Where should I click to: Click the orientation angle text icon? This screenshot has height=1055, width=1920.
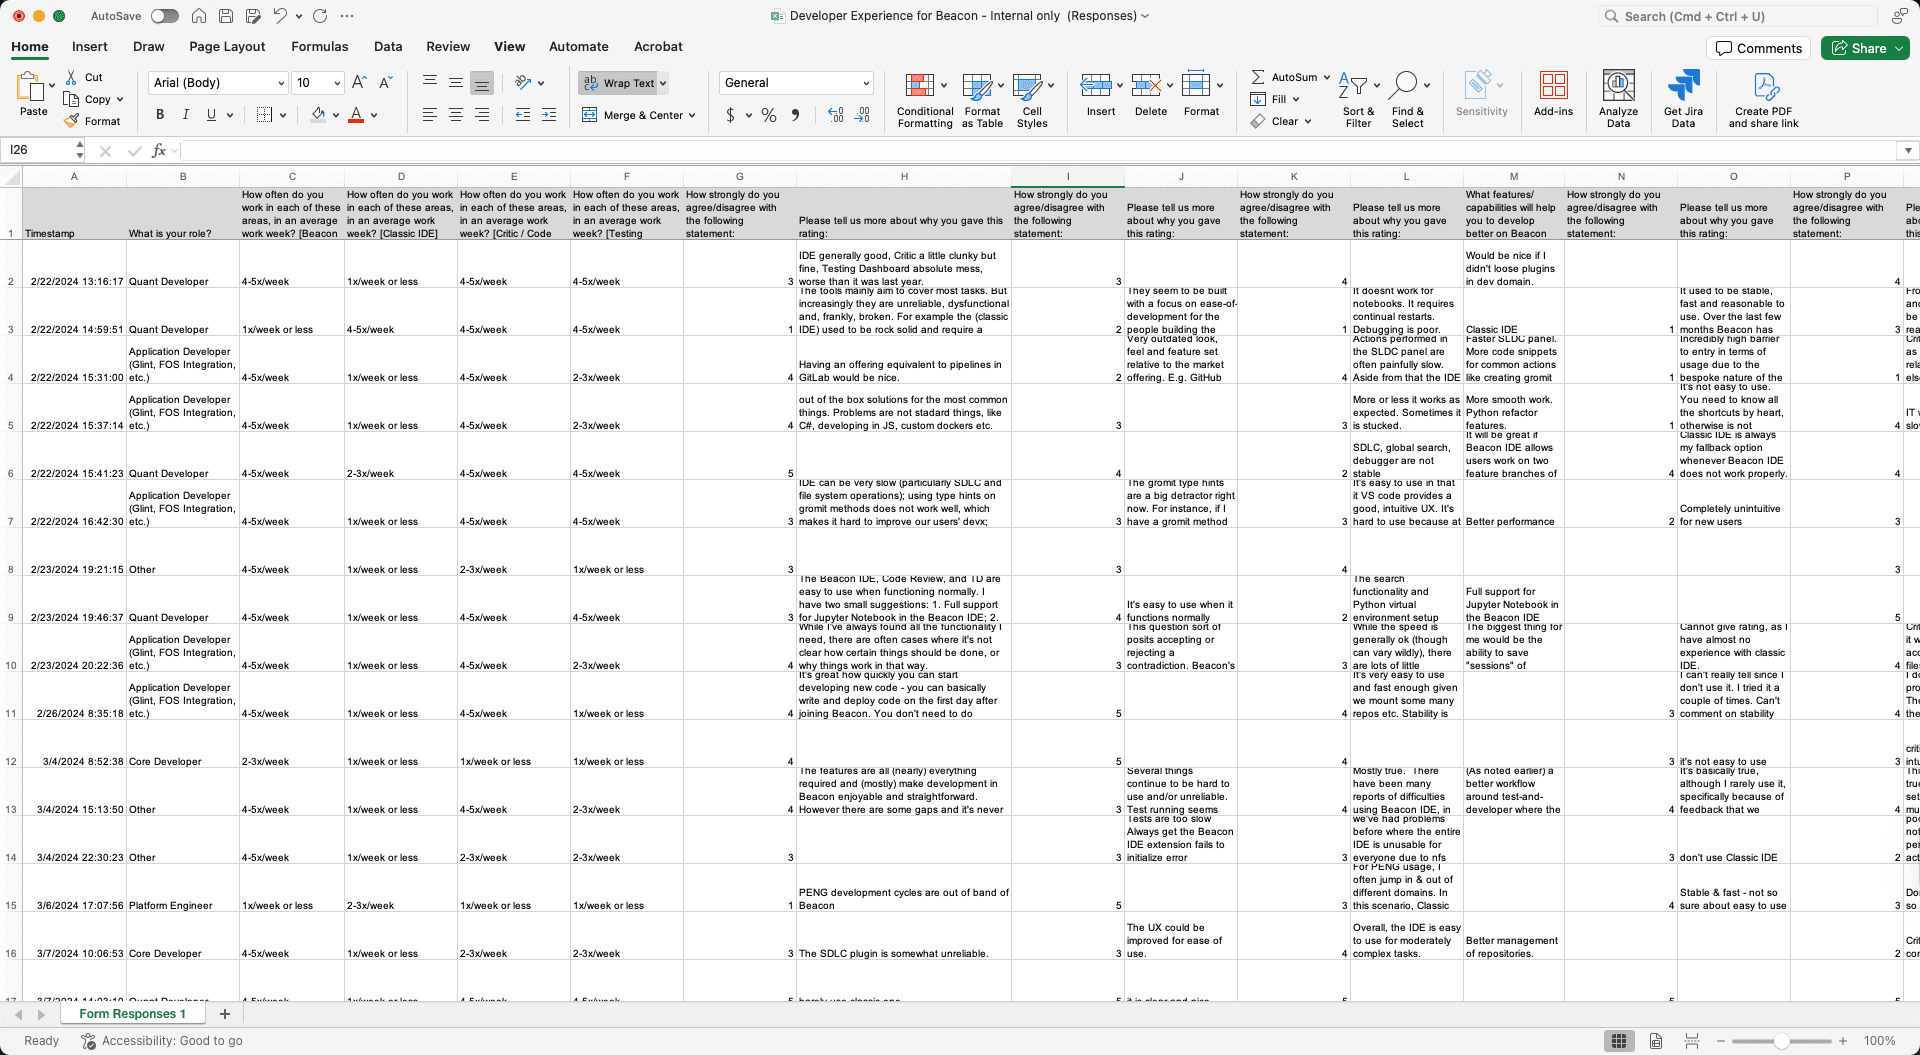[x=523, y=83]
